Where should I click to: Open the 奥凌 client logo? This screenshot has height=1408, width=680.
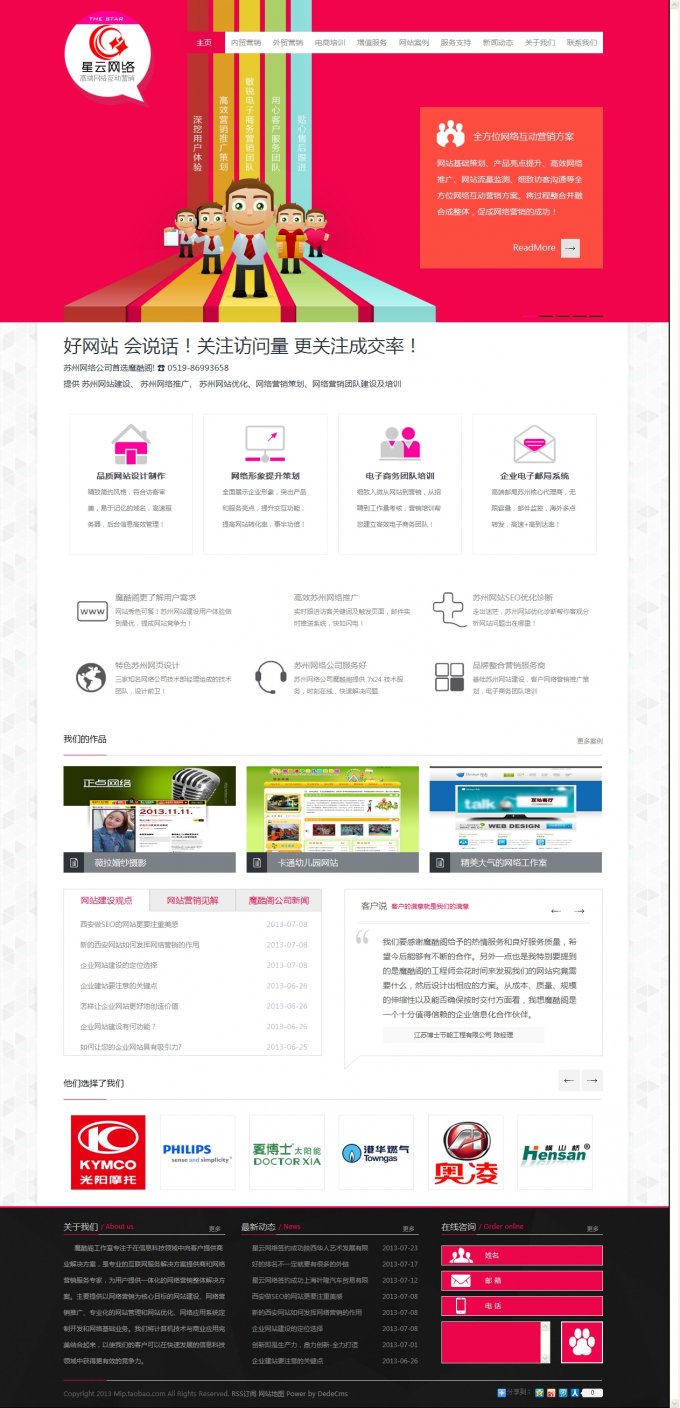tap(465, 1152)
